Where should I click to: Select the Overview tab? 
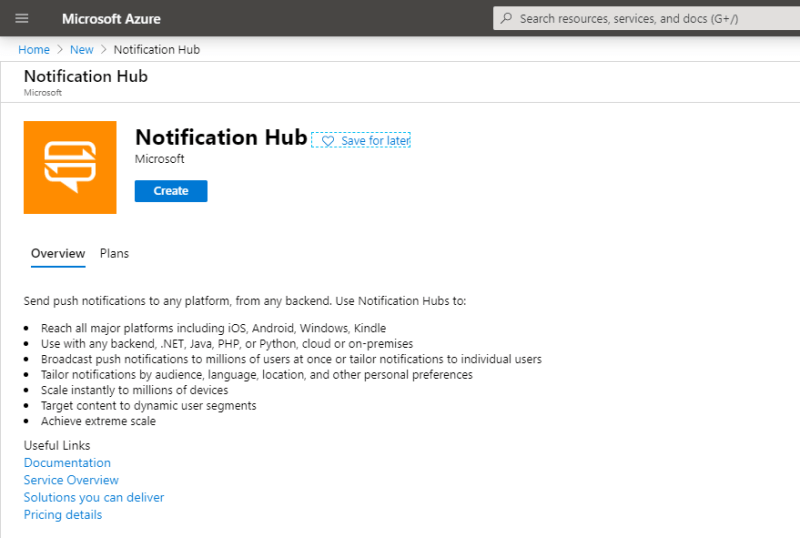[58, 254]
